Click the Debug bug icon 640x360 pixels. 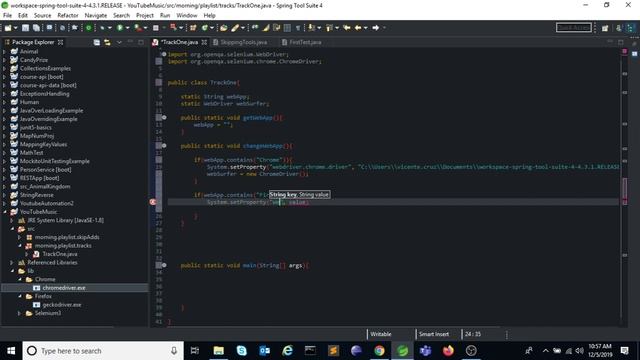point(102,28)
